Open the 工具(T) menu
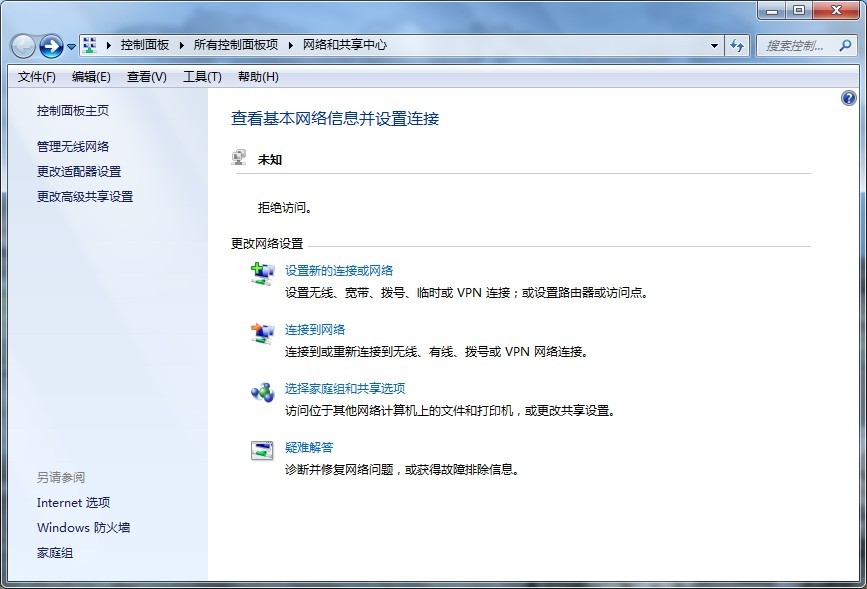867x589 pixels. click(x=202, y=77)
